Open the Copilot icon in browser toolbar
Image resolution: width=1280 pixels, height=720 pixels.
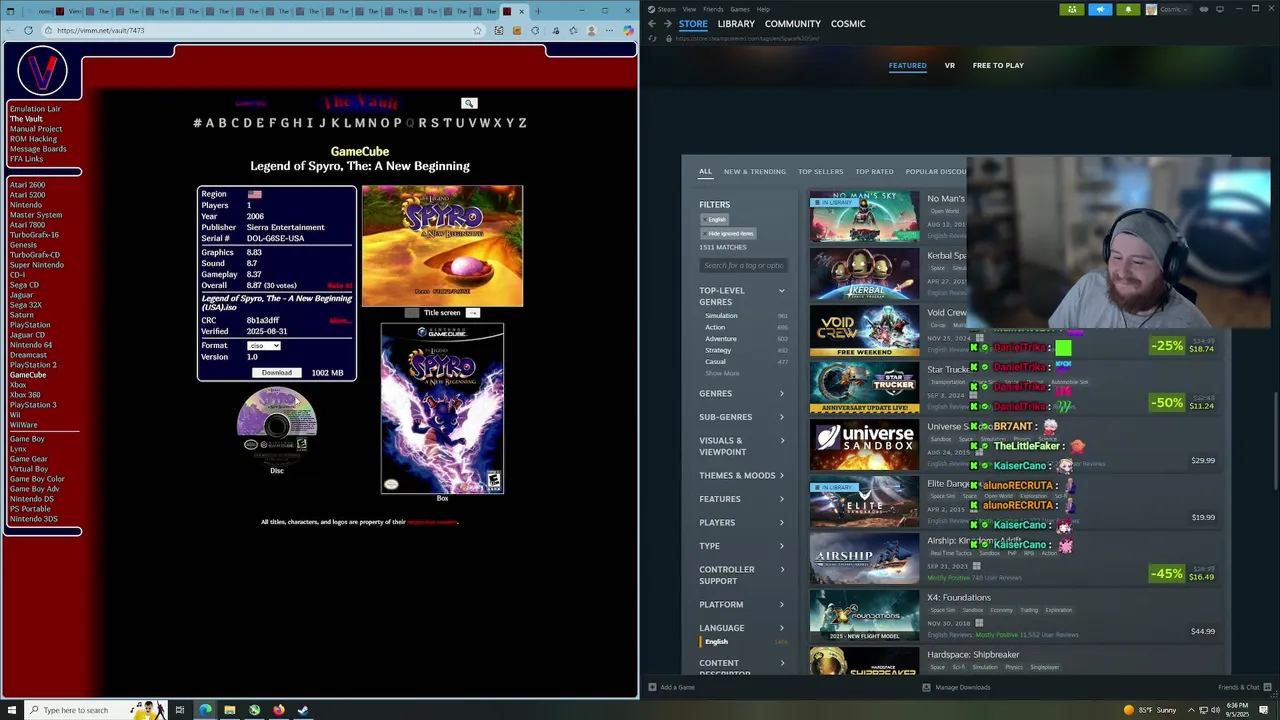[628, 30]
